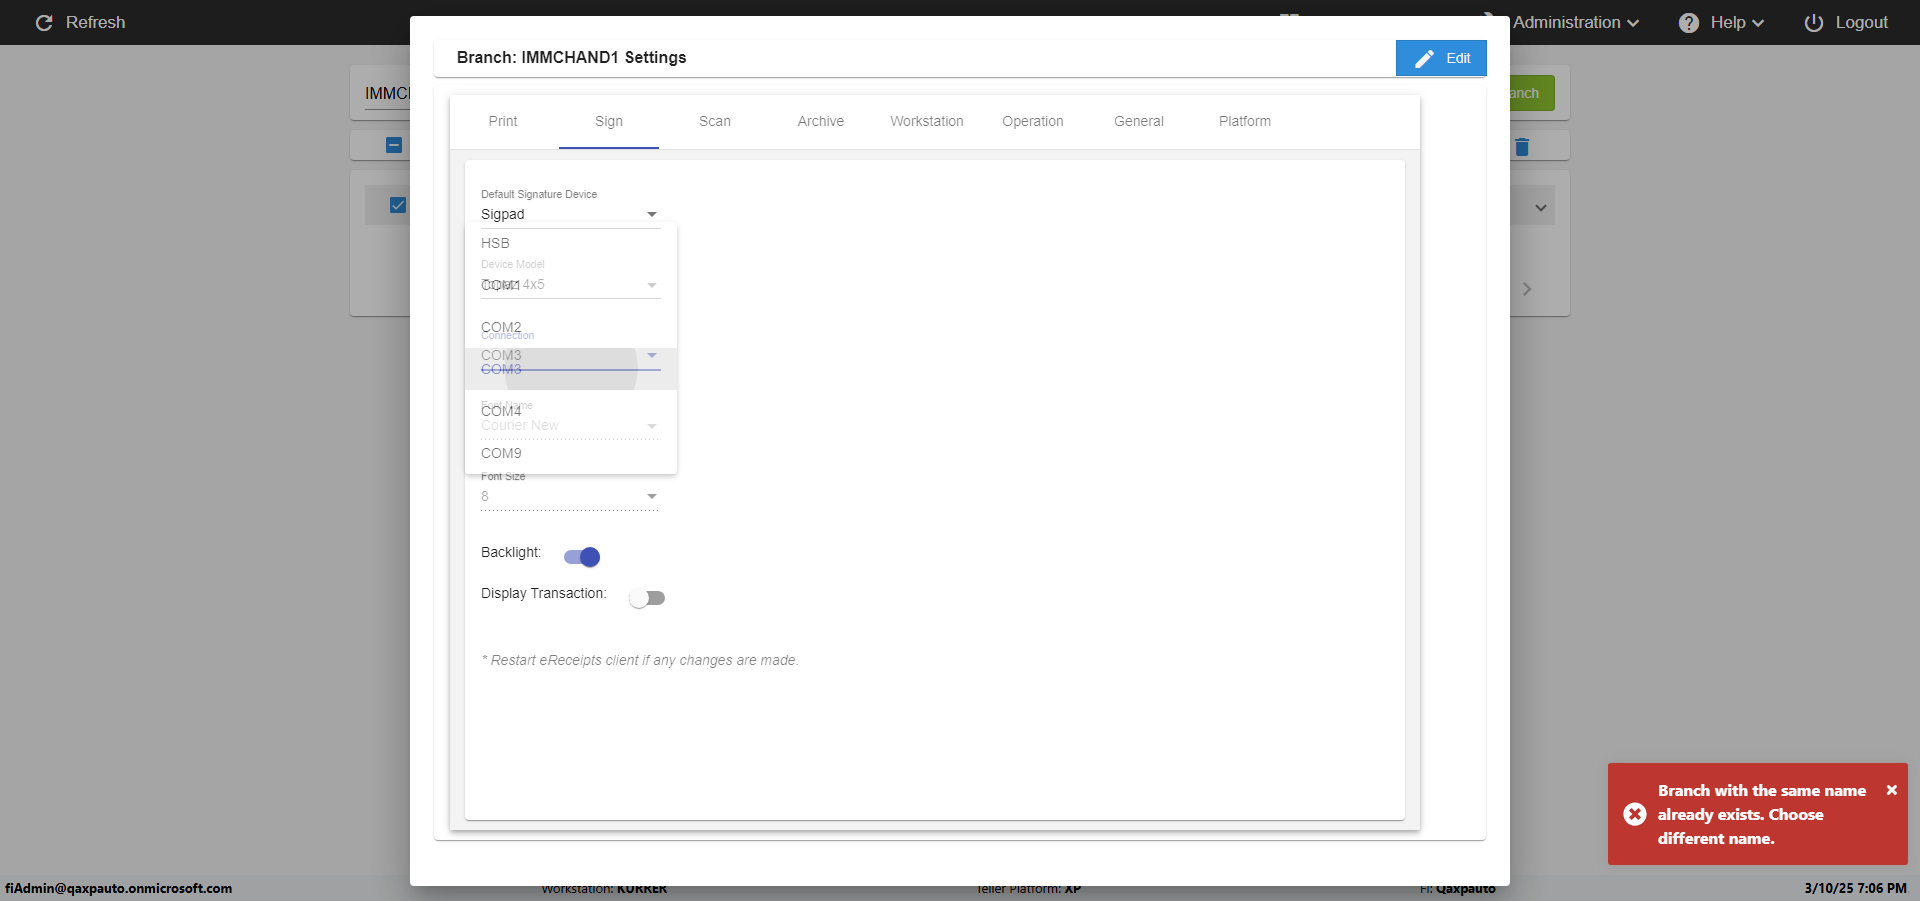Click the green branch button behind dialog
Image resolution: width=1920 pixels, height=901 pixels.
click(x=1532, y=93)
